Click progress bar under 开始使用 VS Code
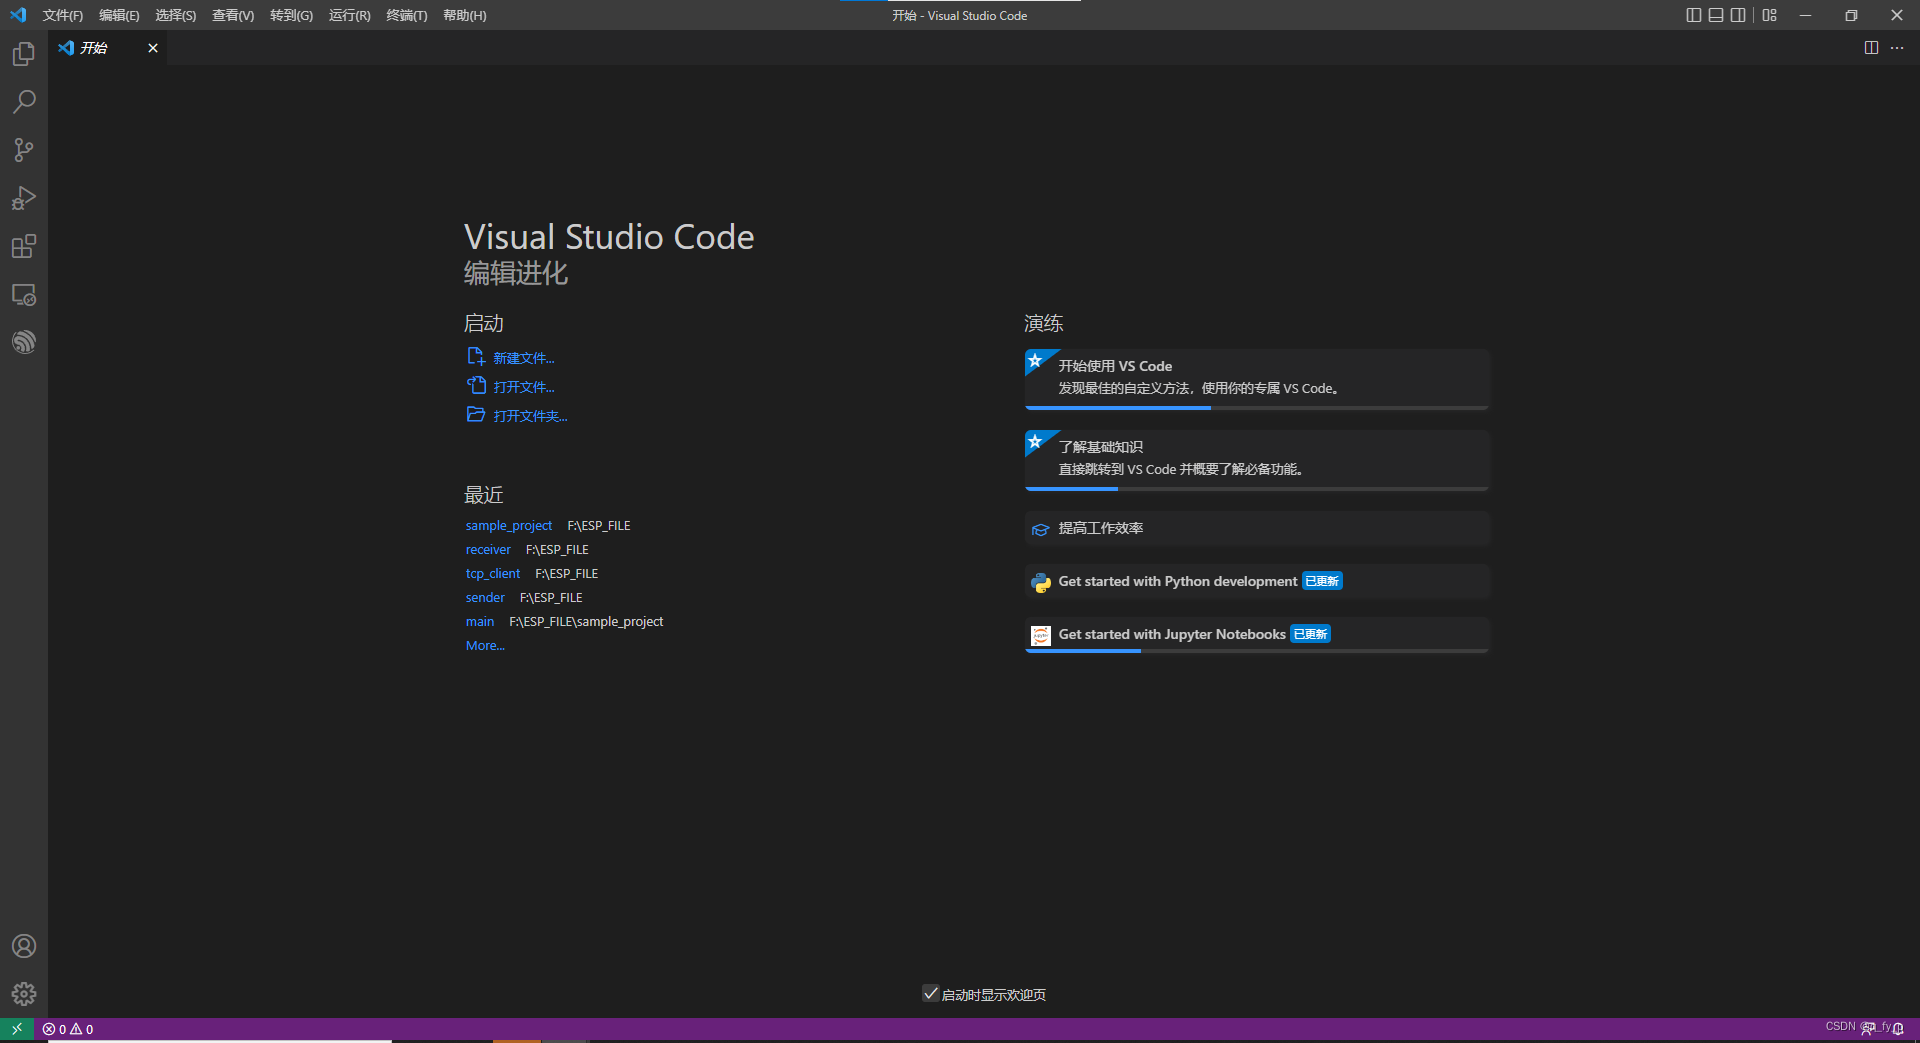The image size is (1920, 1043). pos(1257,408)
